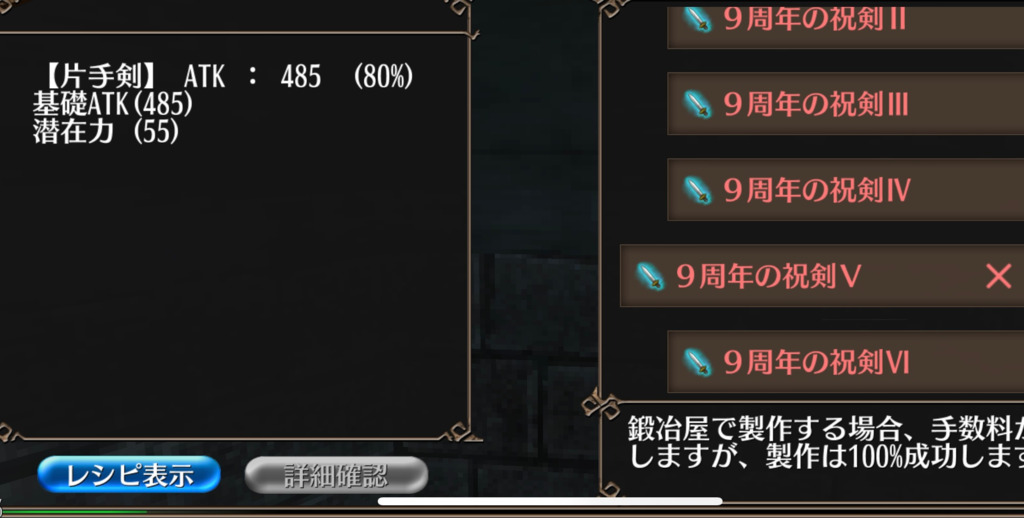
Task: Select the 9周年の祝剣VI entry name
Action: coord(816,362)
